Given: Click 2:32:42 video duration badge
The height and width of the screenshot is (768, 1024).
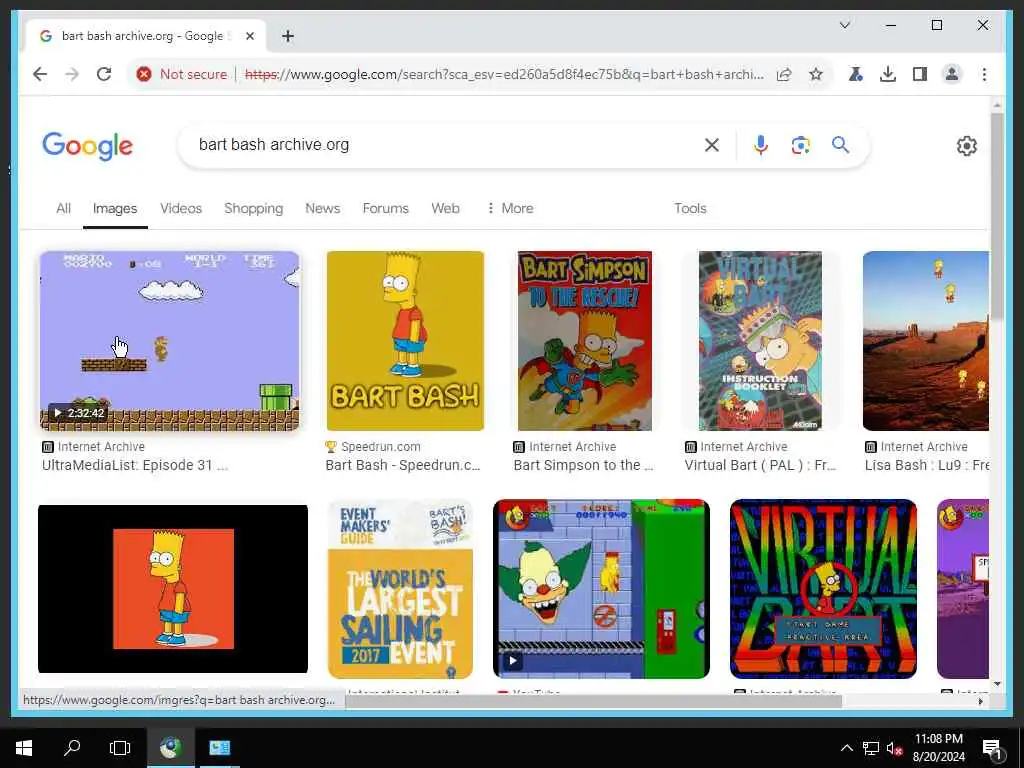Looking at the screenshot, I should pos(78,413).
